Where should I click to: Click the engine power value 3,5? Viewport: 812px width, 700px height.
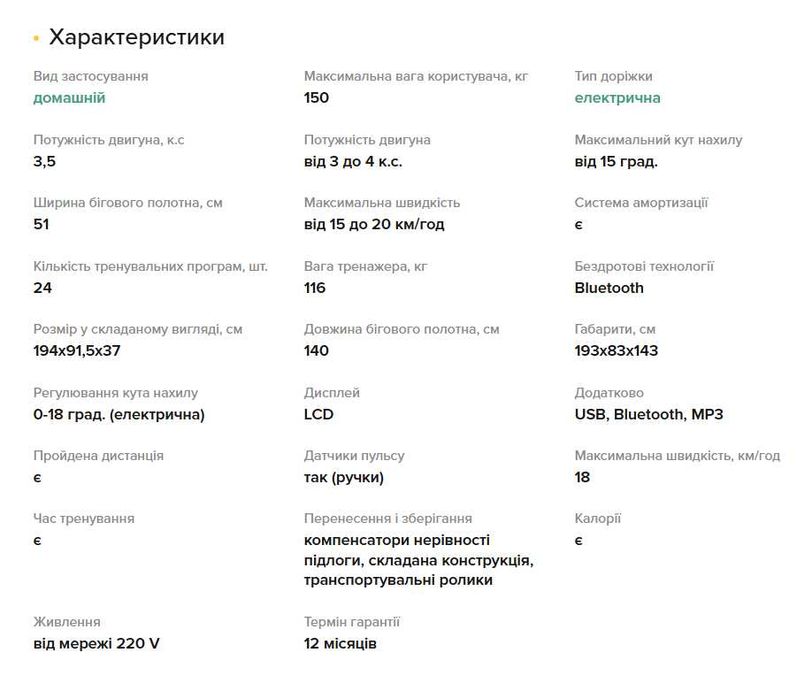point(45,162)
